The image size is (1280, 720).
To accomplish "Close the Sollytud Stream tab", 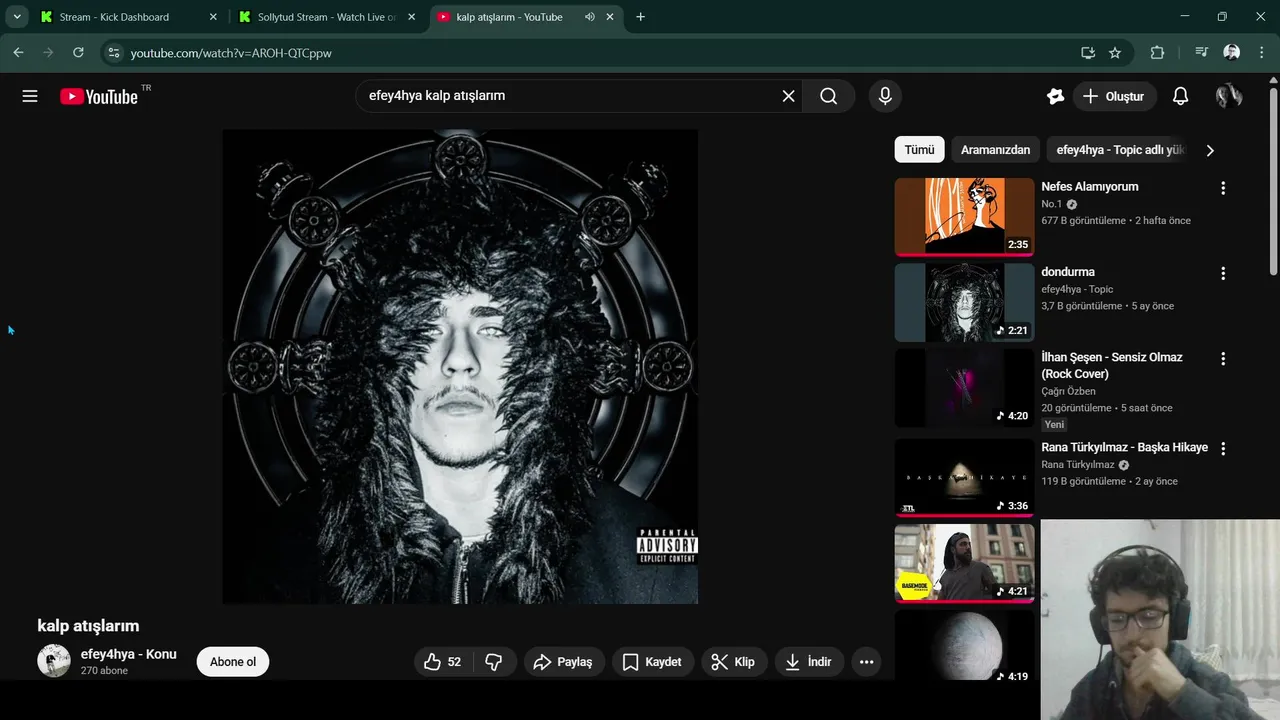I will click(x=413, y=17).
